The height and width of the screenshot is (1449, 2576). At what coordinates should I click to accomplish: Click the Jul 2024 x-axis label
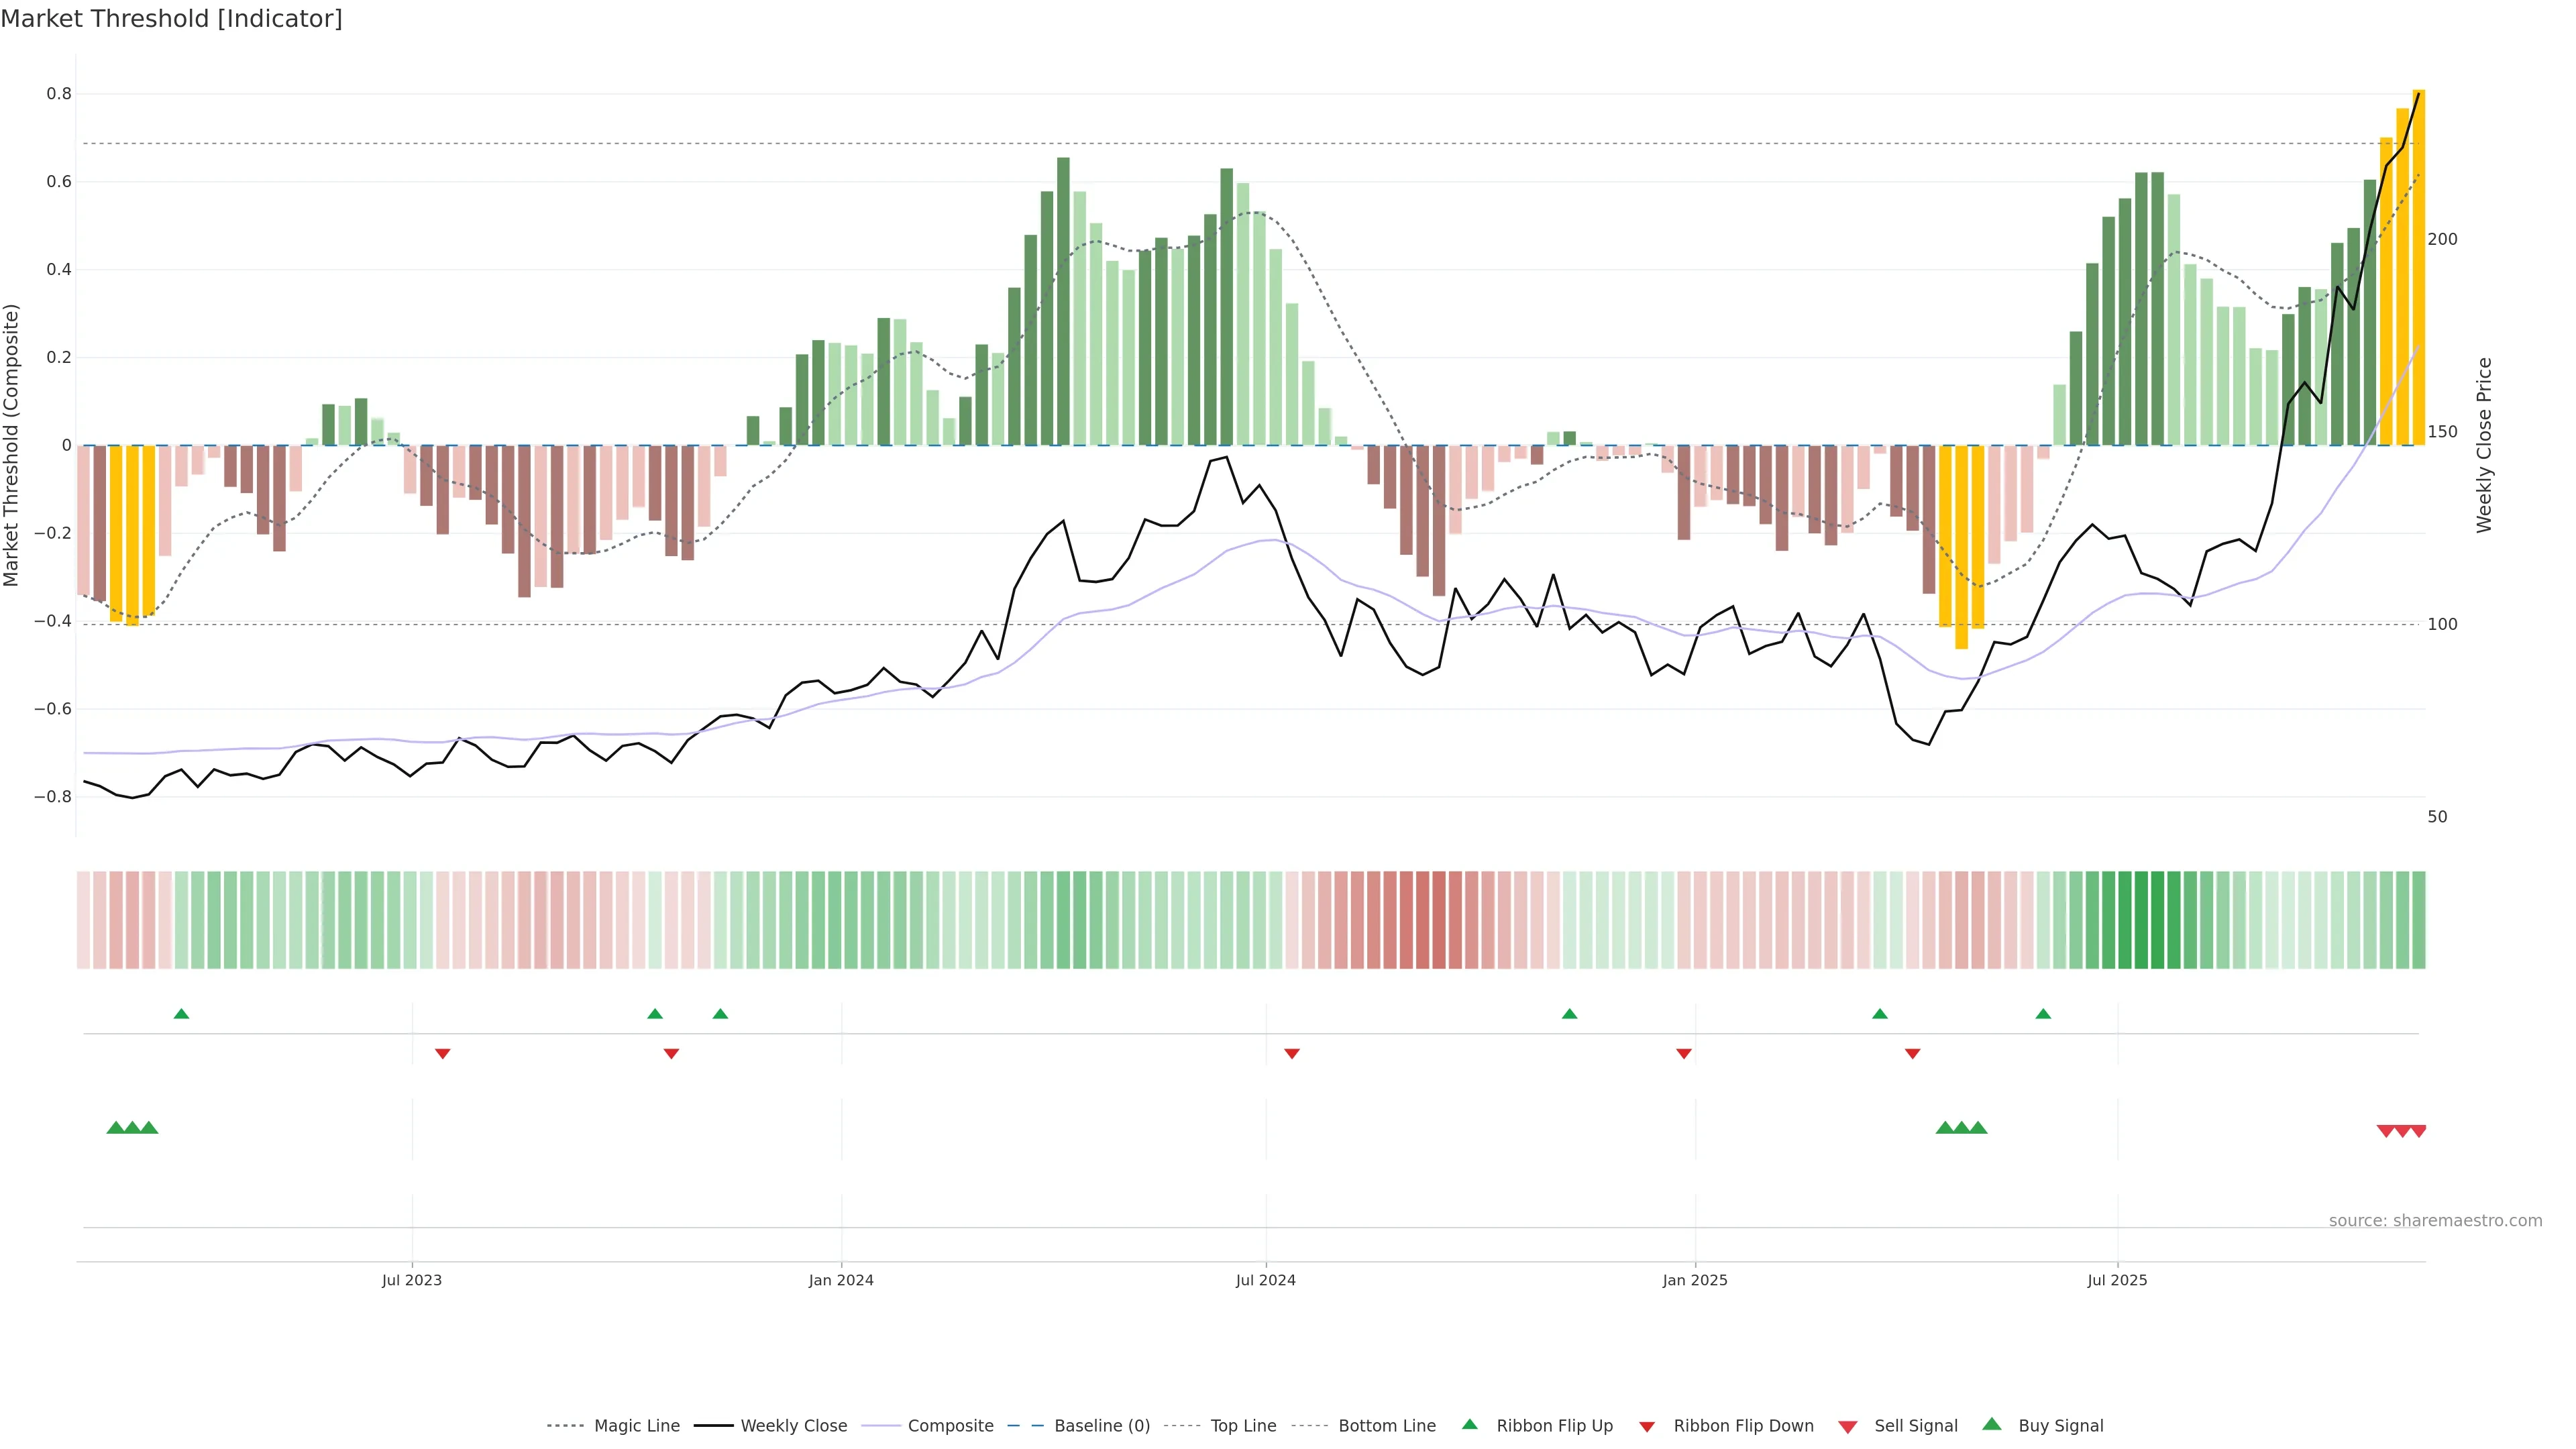[x=1265, y=1280]
